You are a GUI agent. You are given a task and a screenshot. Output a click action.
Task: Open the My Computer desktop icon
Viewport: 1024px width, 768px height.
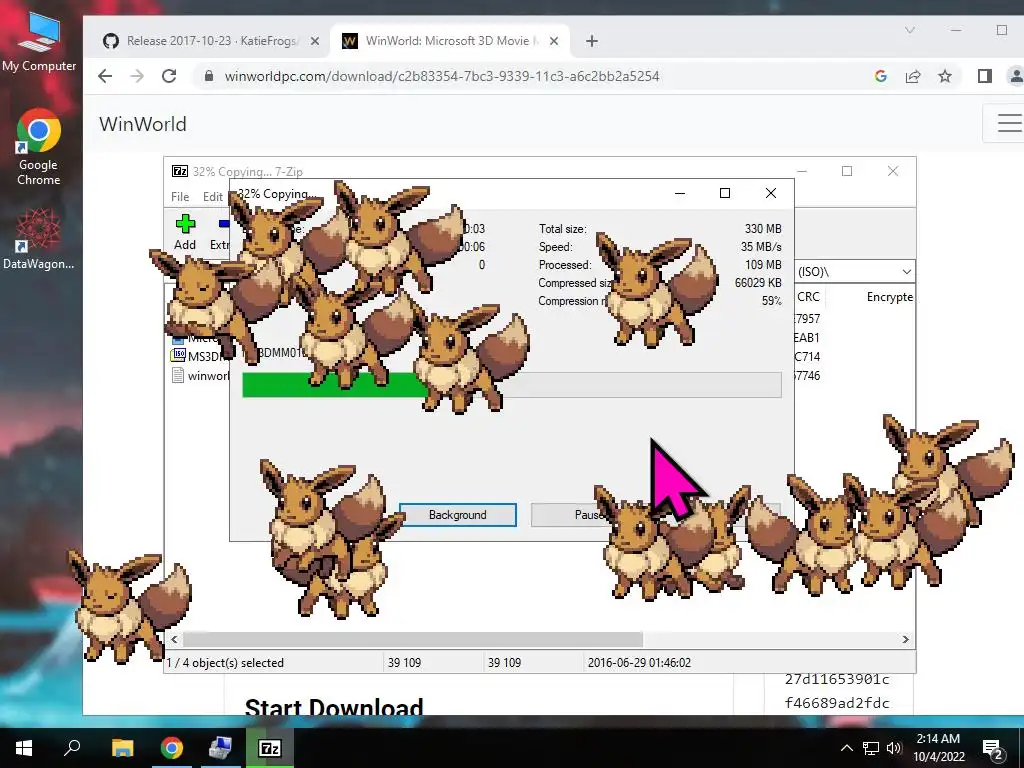39,42
